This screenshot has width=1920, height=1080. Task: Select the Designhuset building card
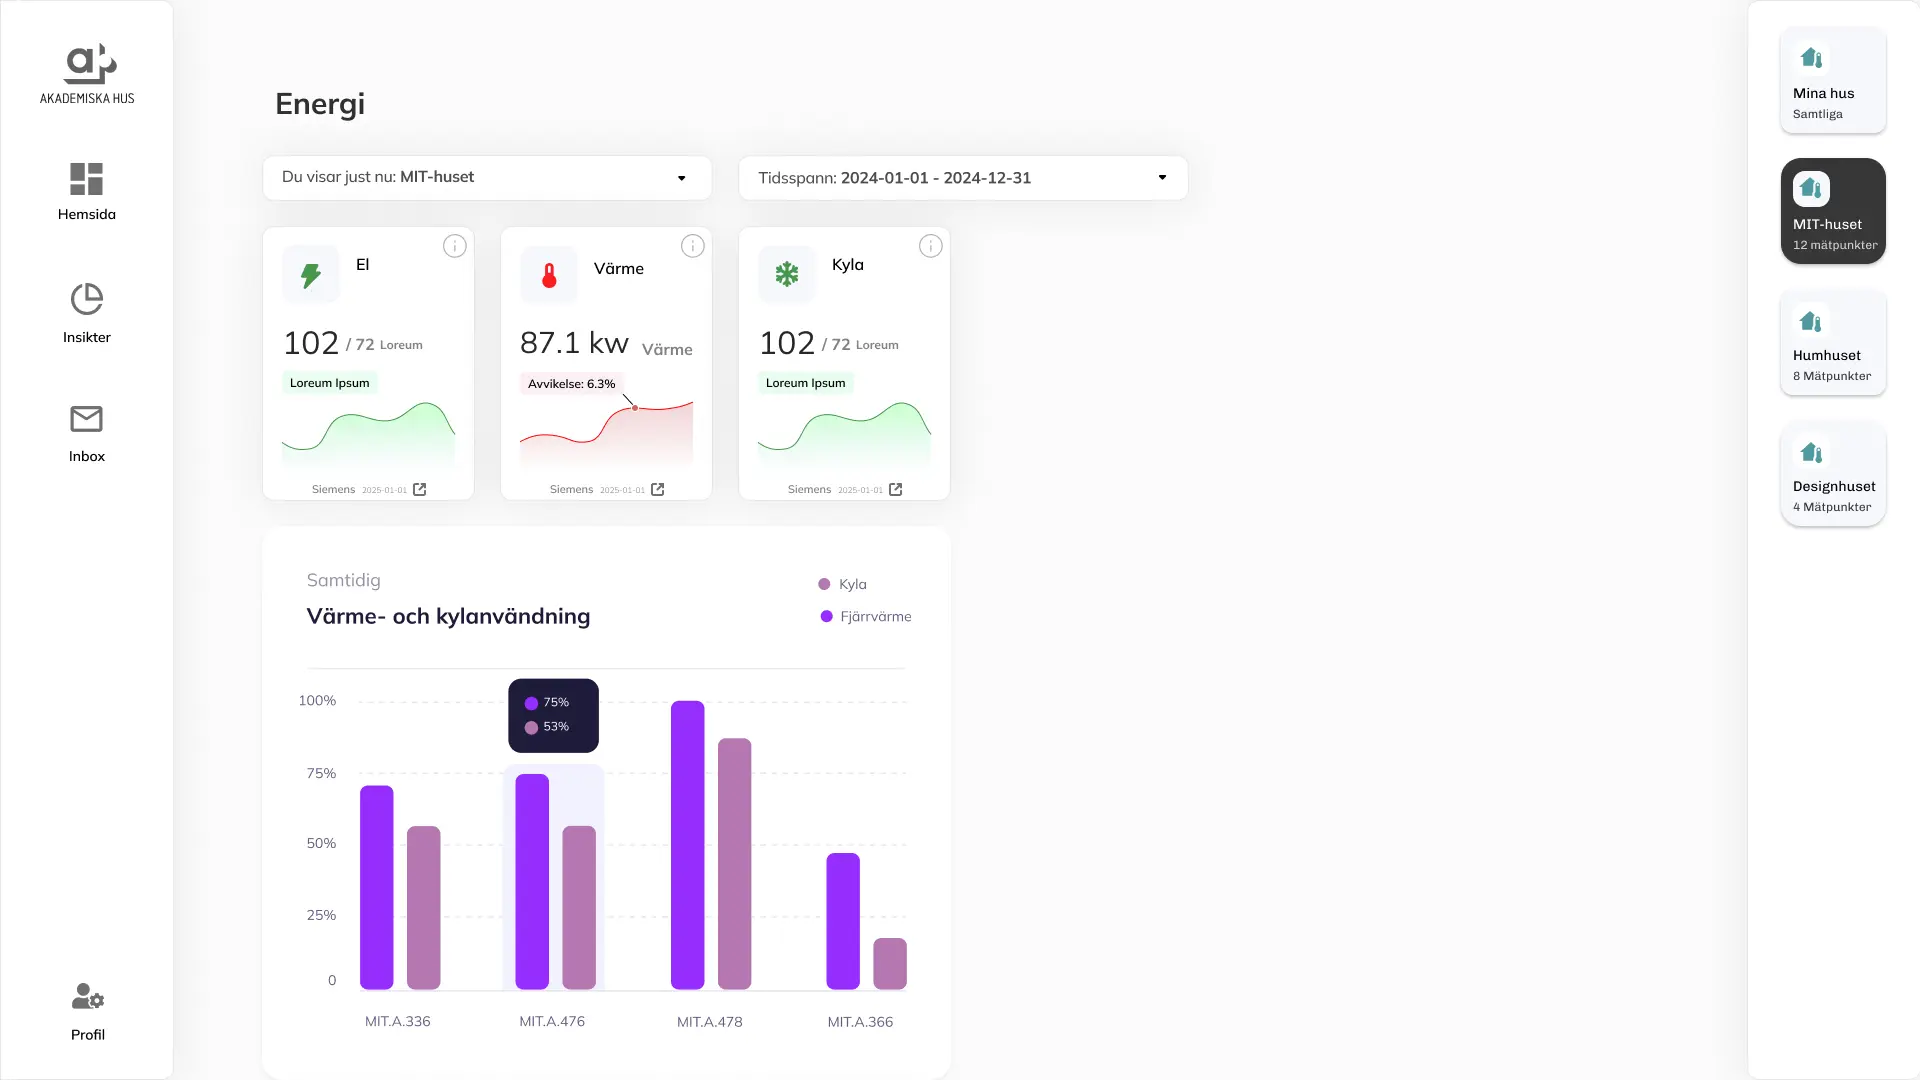(x=1833, y=473)
